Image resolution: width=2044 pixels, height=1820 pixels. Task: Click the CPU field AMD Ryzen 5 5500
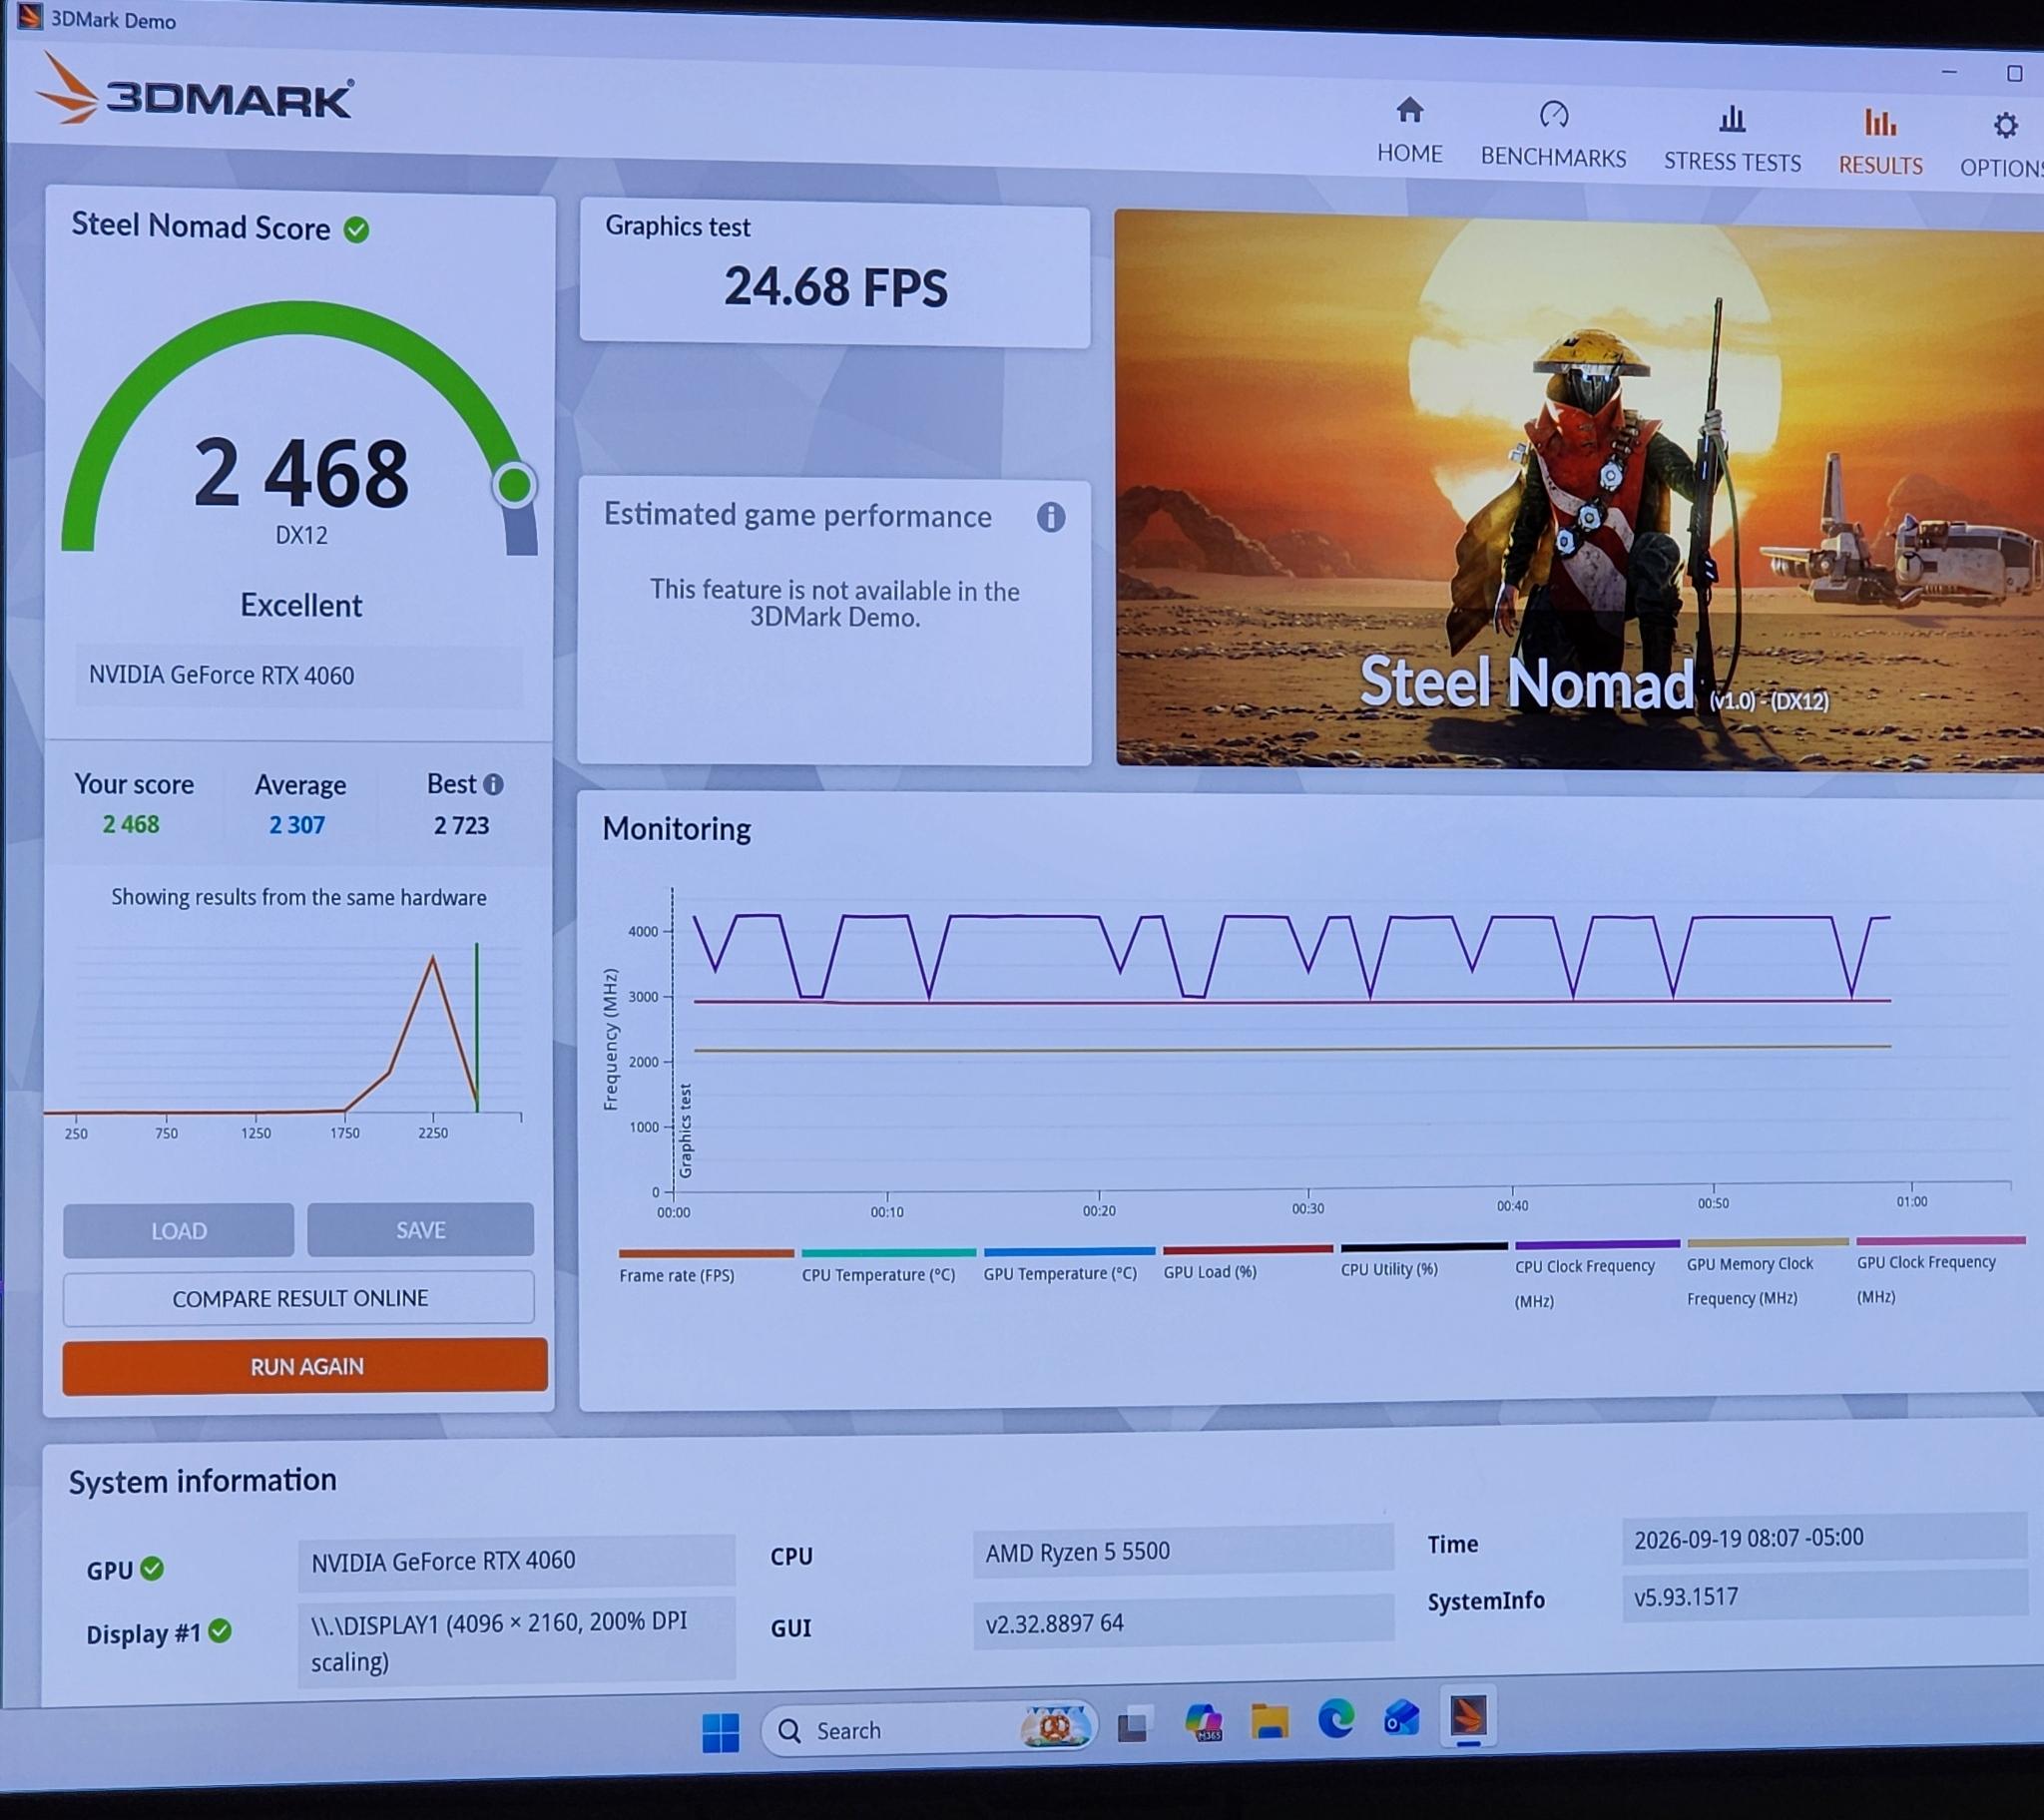(x=1183, y=1551)
